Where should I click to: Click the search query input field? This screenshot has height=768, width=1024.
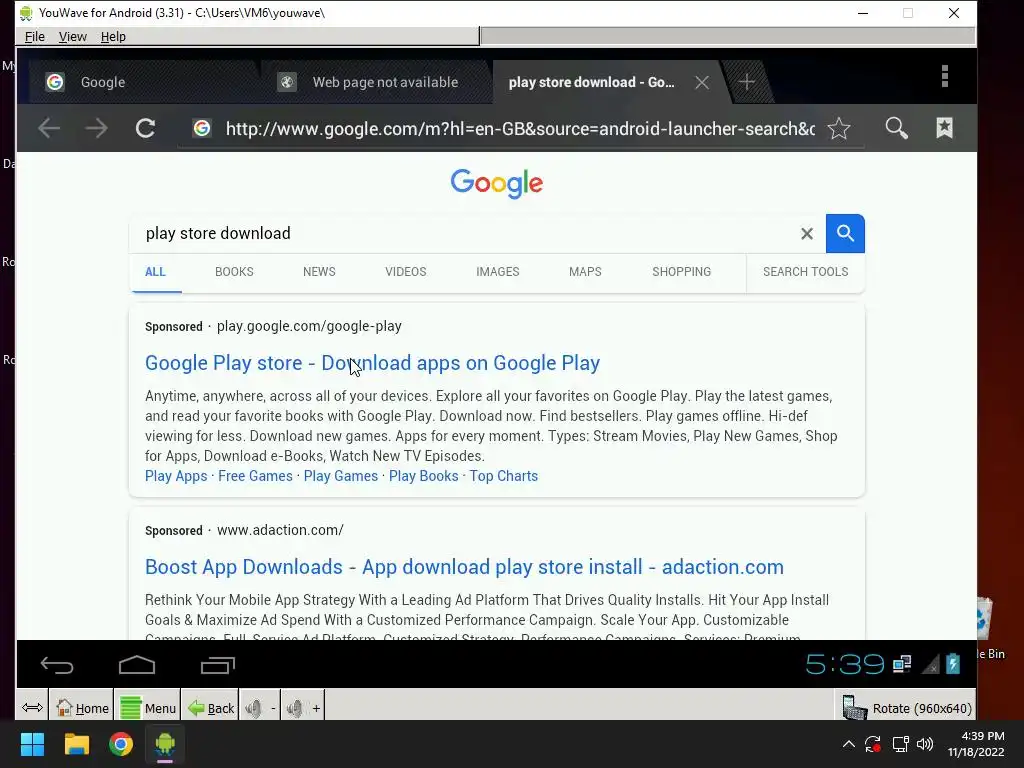click(464, 233)
